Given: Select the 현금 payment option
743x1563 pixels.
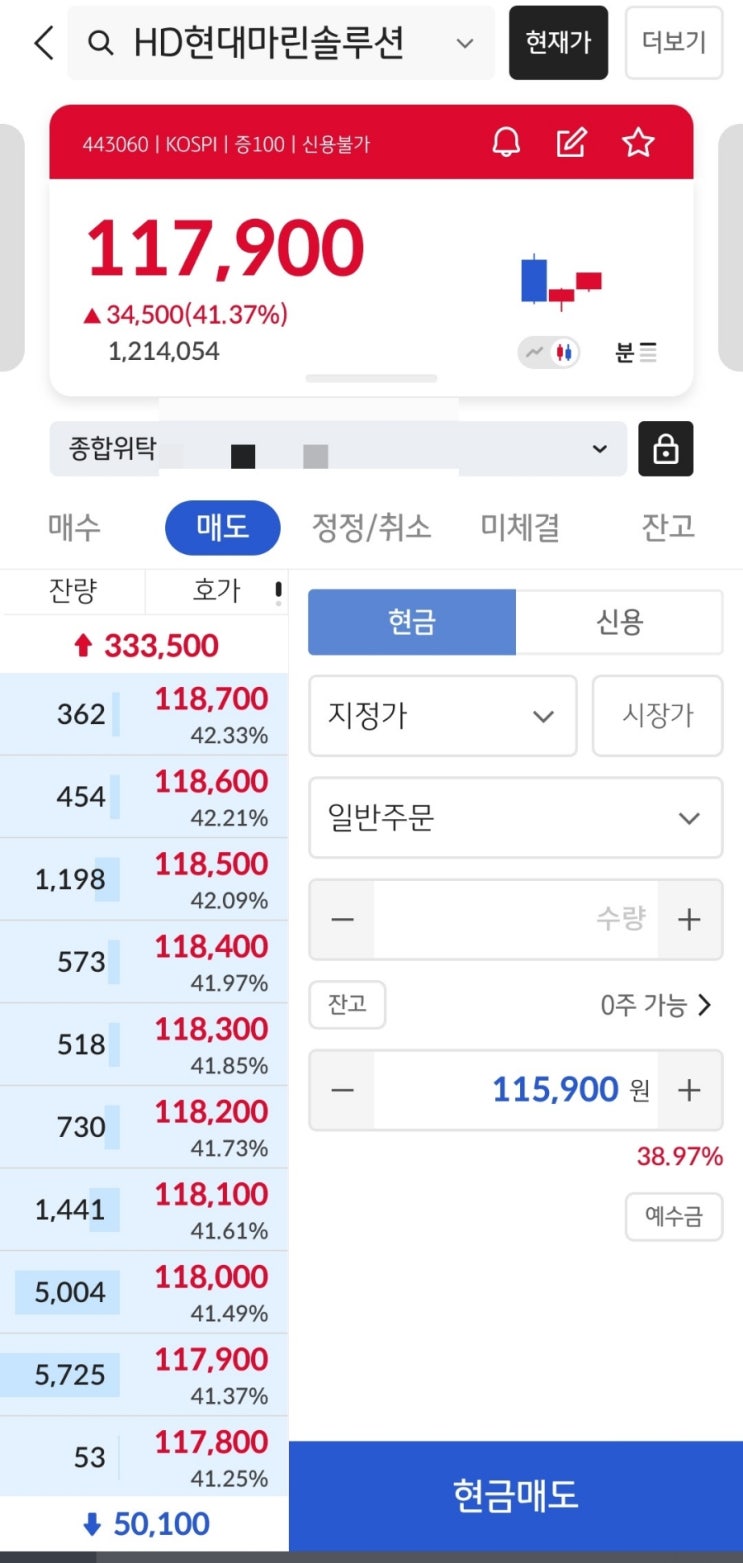Looking at the screenshot, I should coord(412,622).
